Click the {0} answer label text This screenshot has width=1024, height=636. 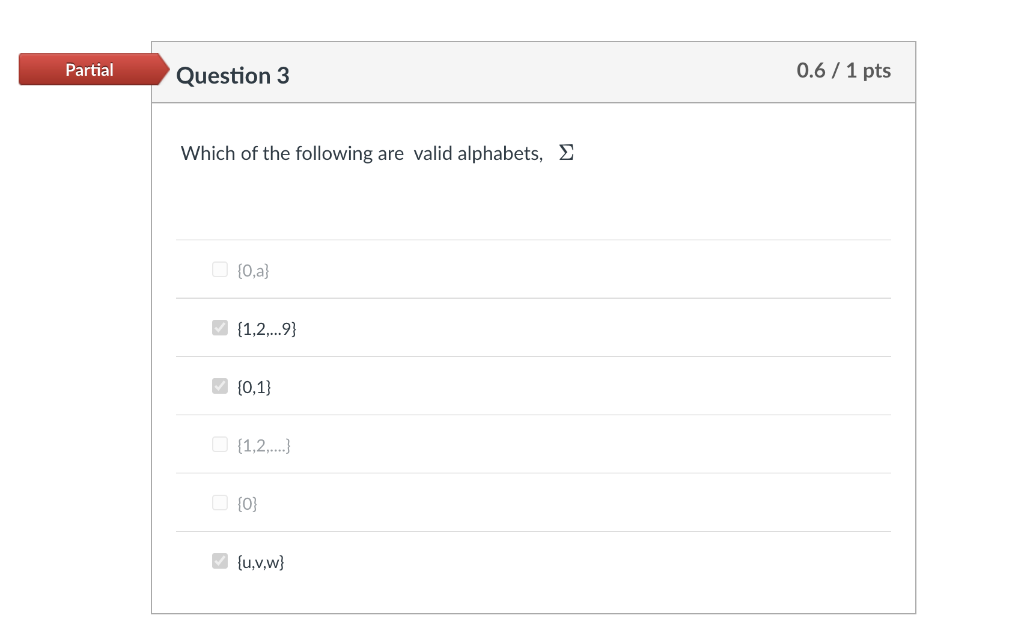coord(246,502)
